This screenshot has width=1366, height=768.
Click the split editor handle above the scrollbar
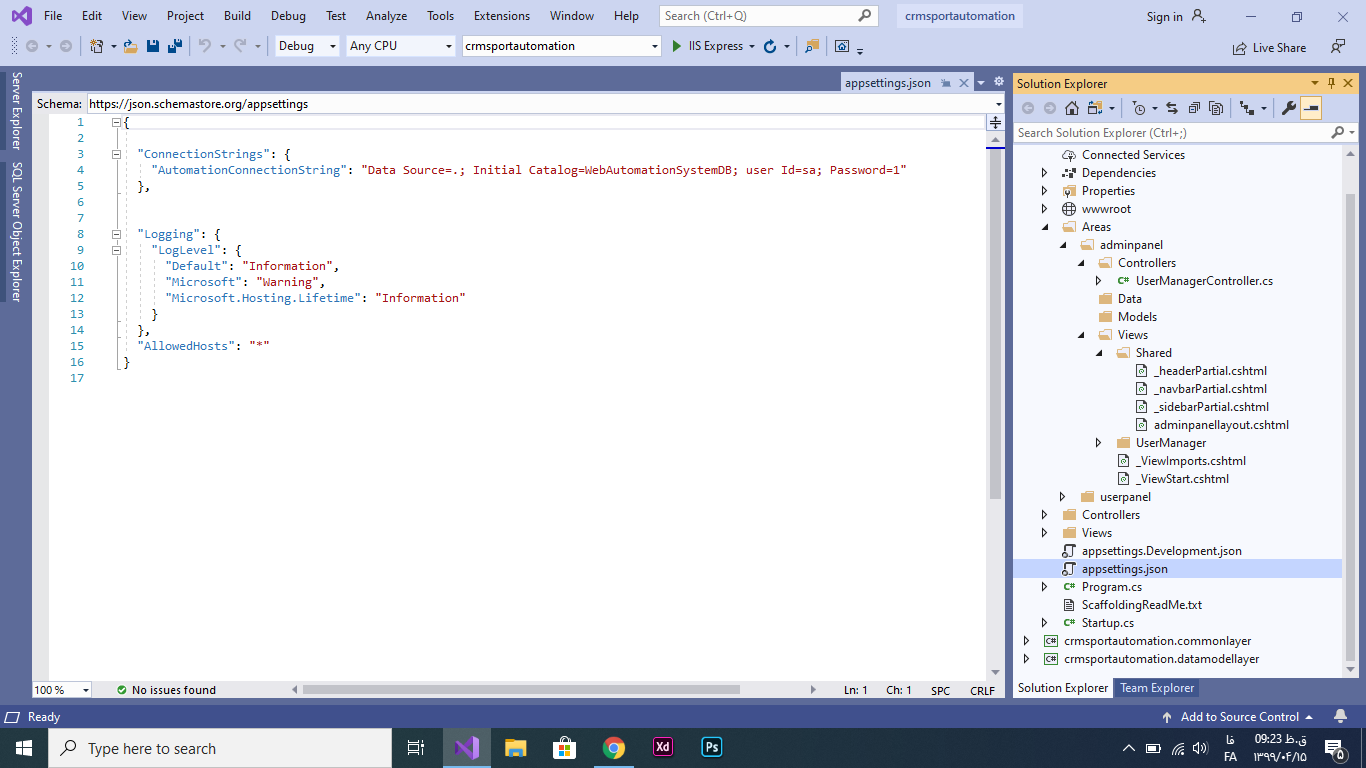(x=995, y=122)
